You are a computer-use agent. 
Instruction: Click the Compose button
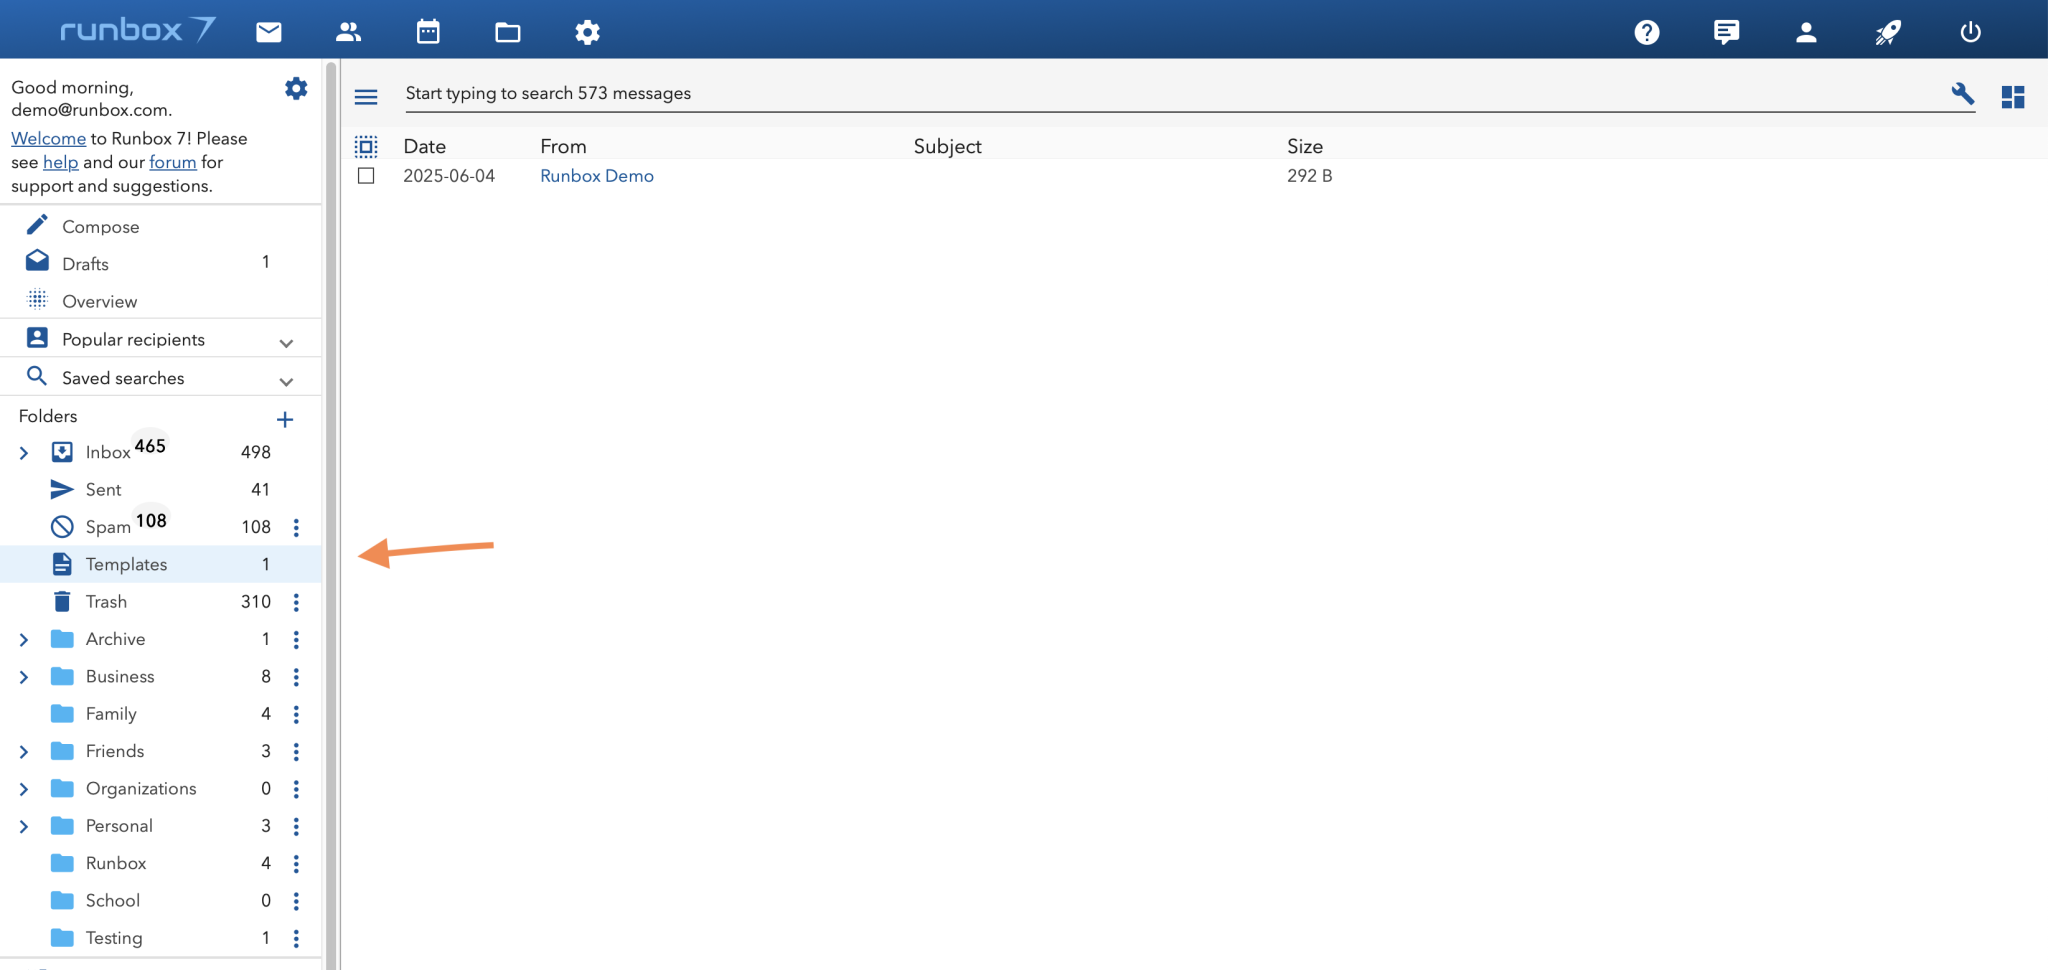(100, 227)
